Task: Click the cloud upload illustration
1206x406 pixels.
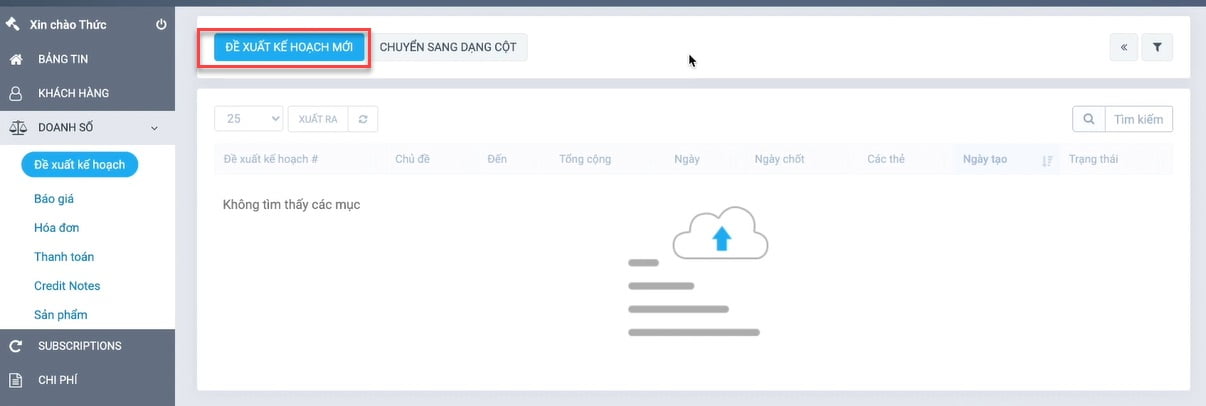Action: pos(720,234)
